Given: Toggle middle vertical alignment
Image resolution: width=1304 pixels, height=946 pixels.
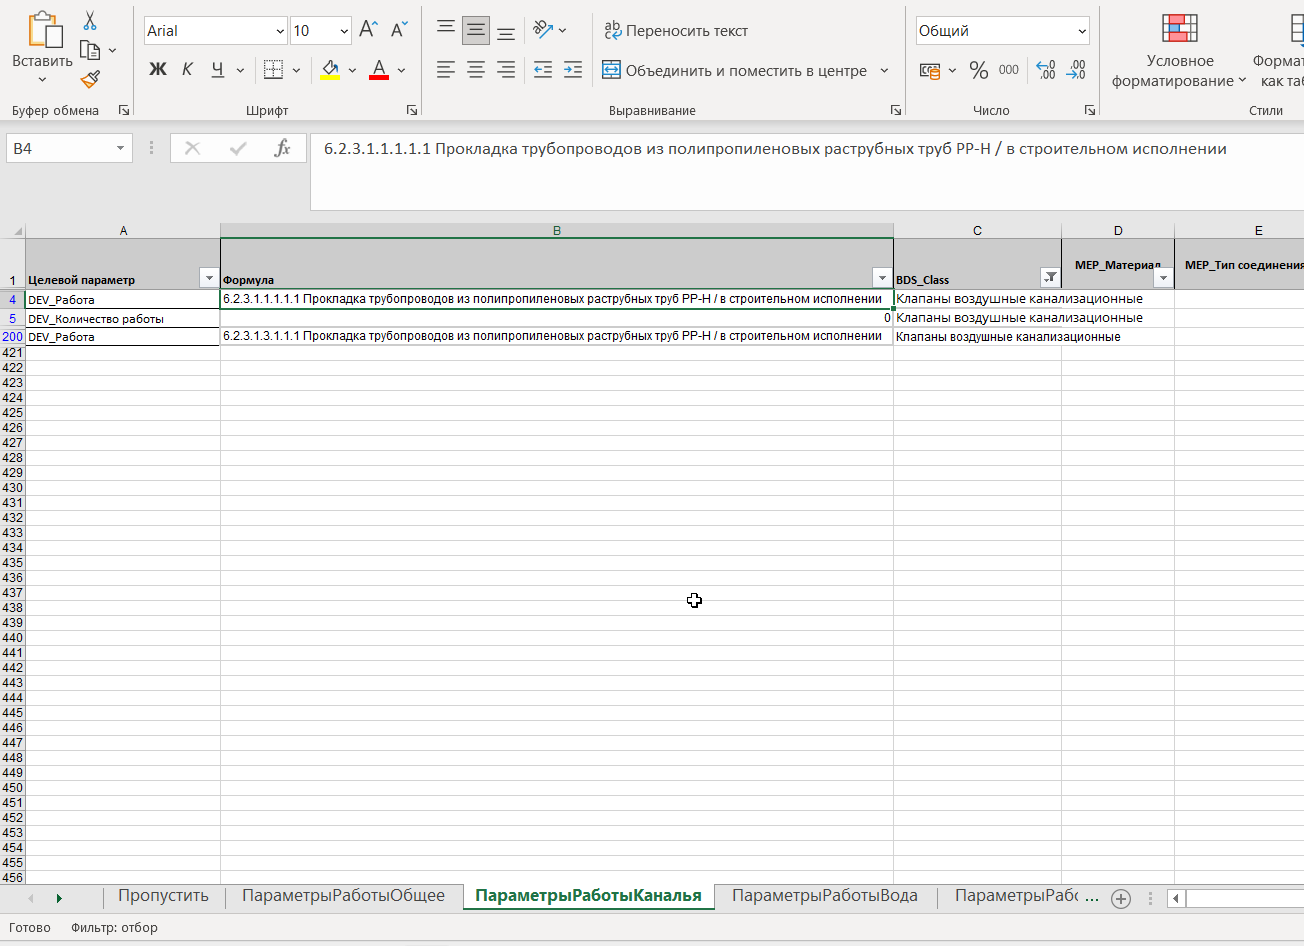Looking at the screenshot, I should [x=476, y=30].
